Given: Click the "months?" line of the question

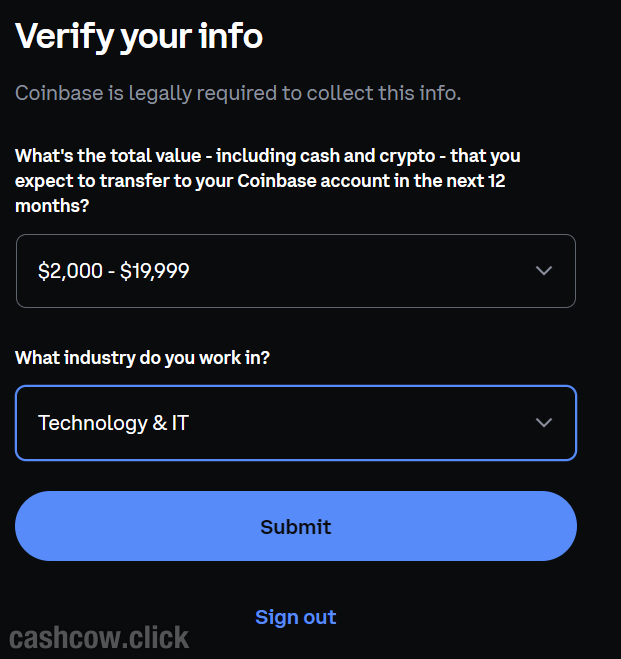Looking at the screenshot, I should (x=51, y=206).
